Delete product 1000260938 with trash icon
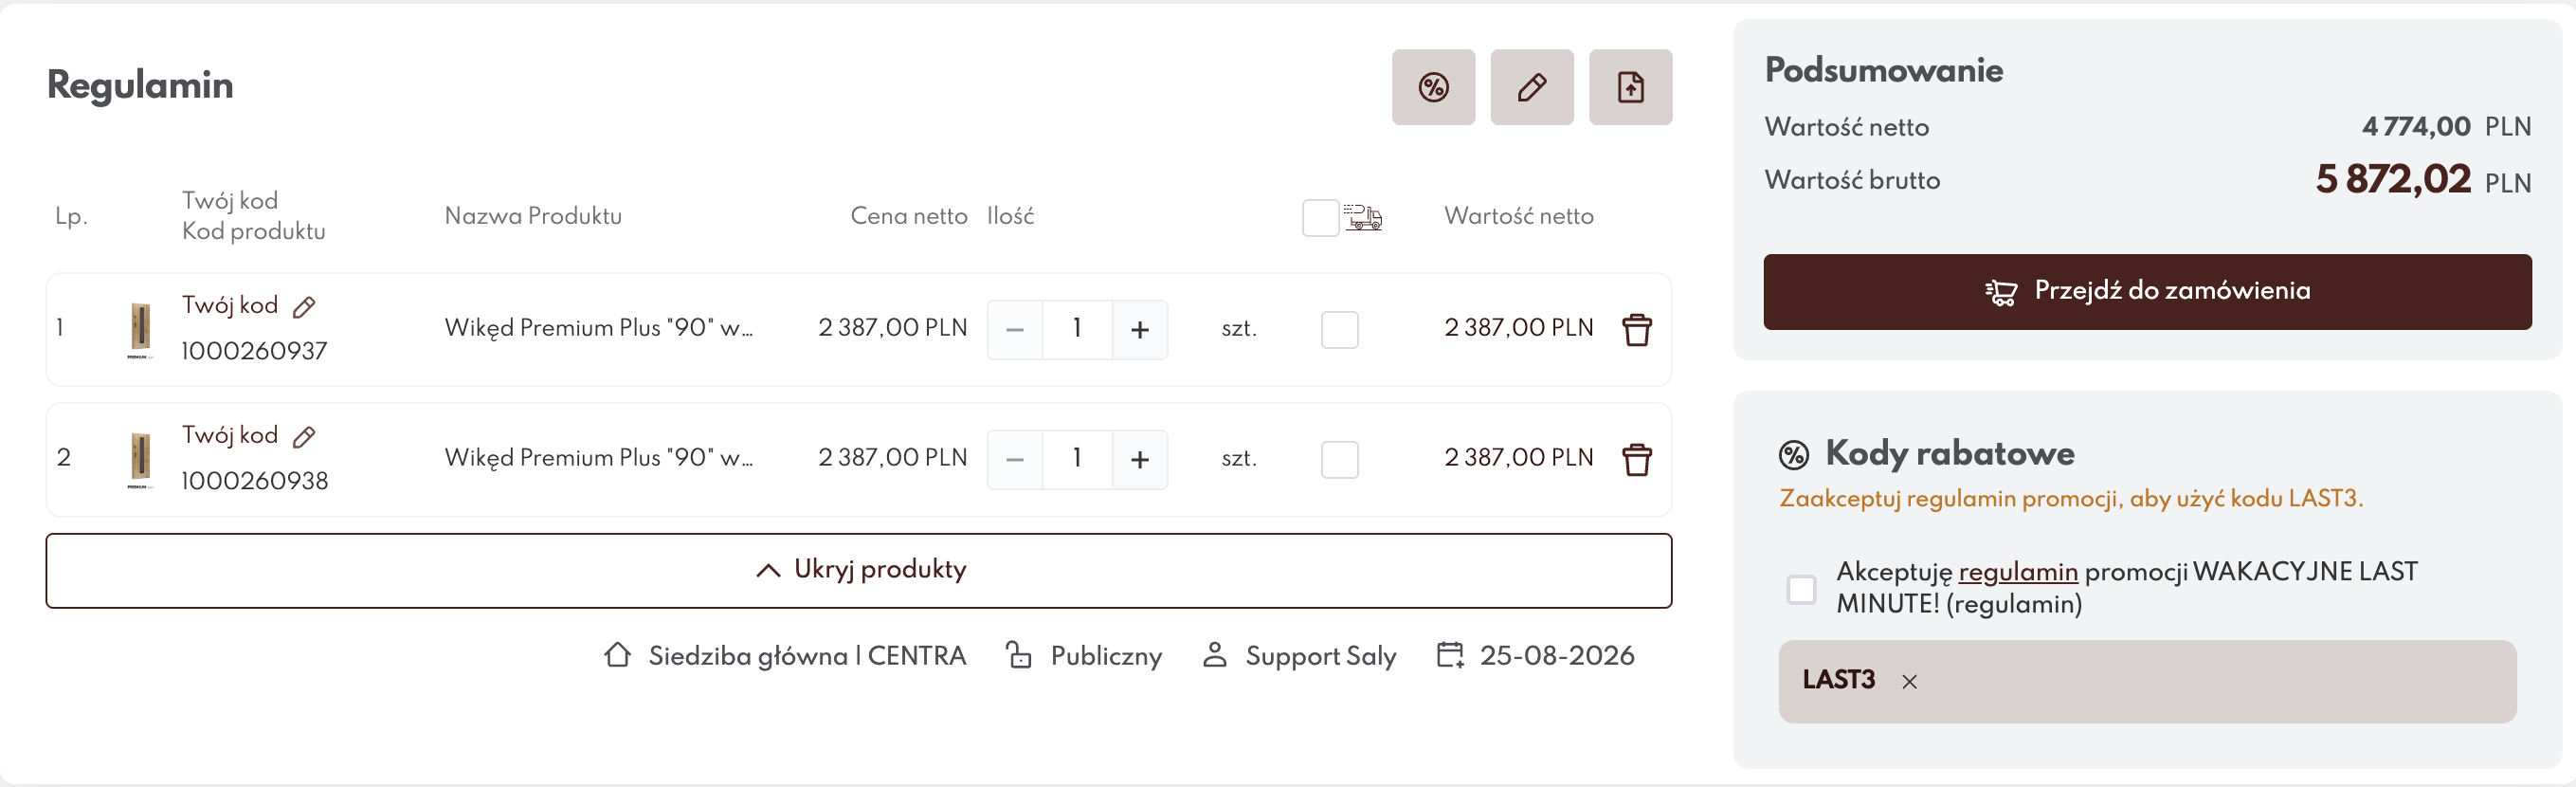This screenshot has width=2576, height=787. click(1637, 459)
